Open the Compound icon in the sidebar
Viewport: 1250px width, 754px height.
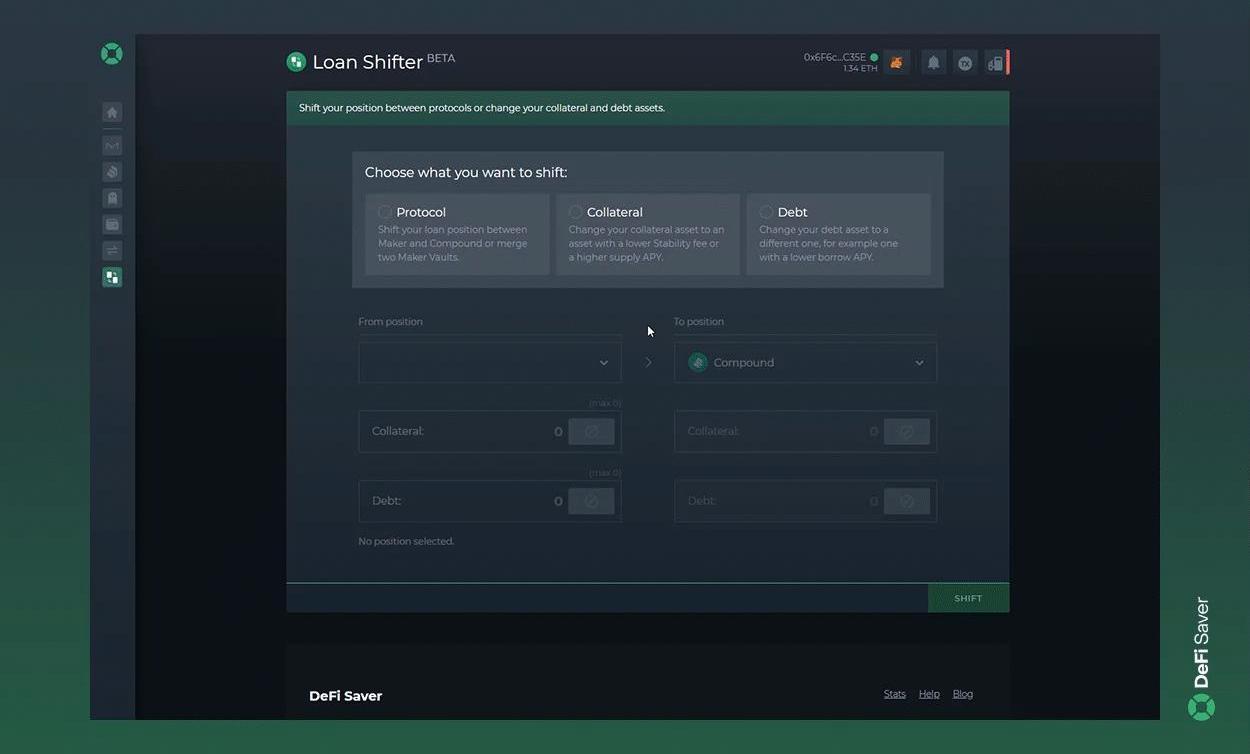click(112, 172)
